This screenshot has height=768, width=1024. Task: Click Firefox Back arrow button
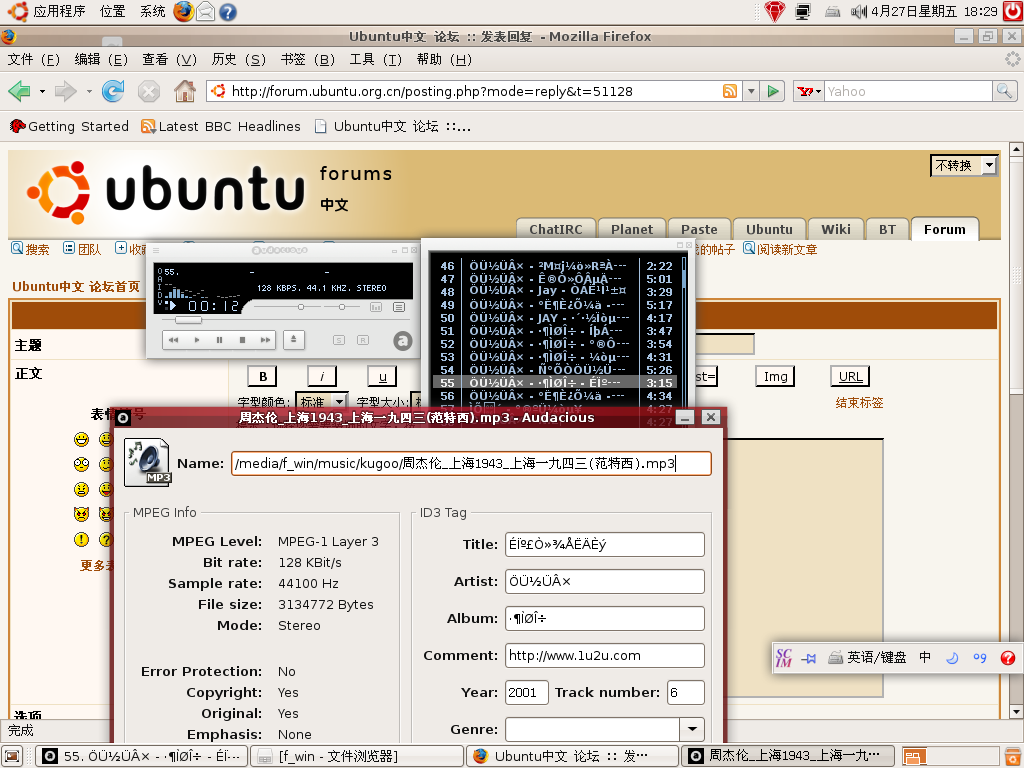click(x=20, y=91)
